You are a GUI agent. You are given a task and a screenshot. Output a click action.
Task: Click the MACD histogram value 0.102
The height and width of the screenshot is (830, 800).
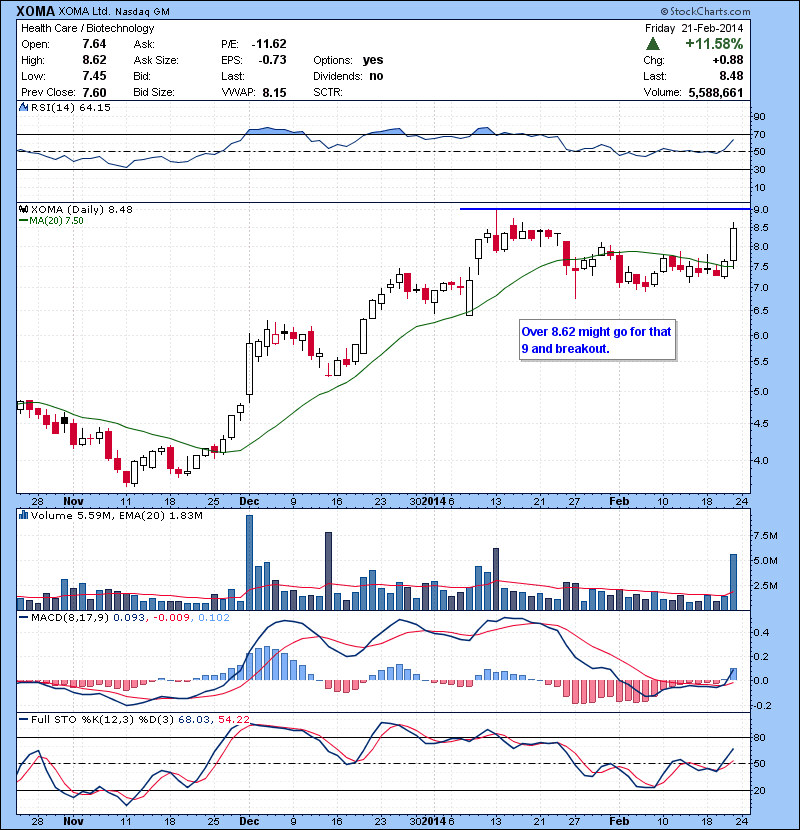coord(214,617)
